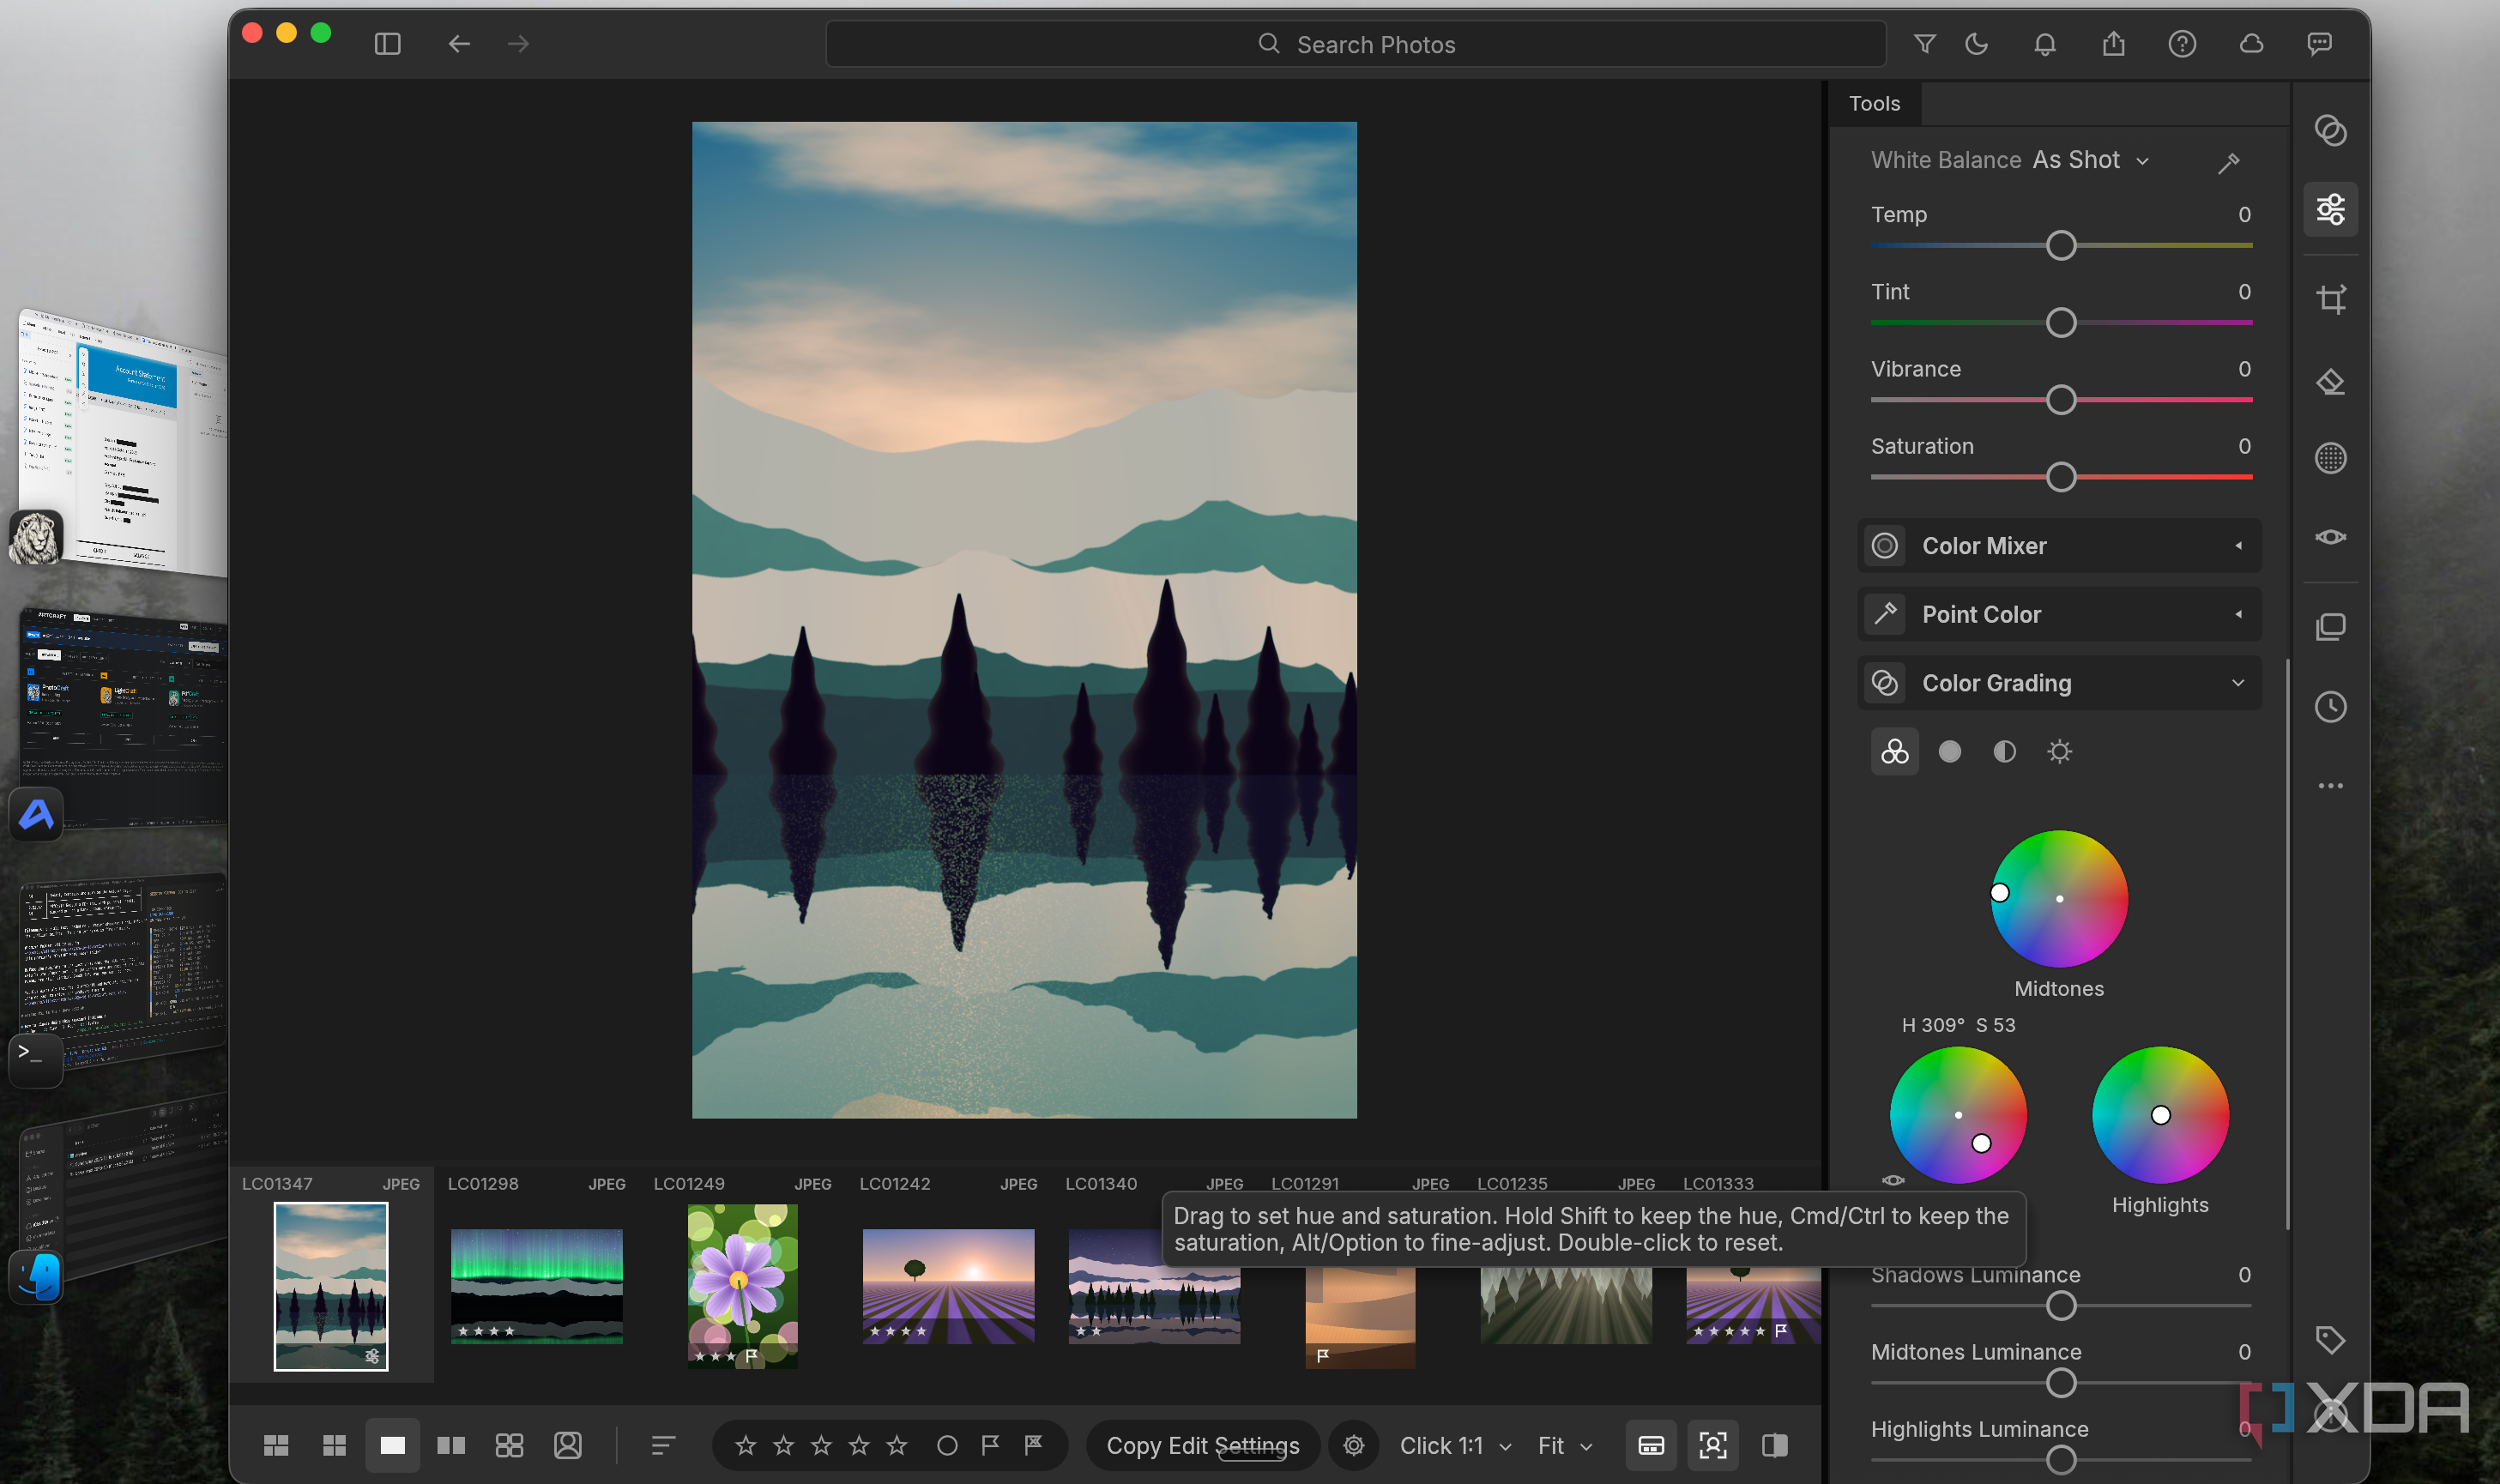Open settings gear beside Copy Edit Settings
Screen dimensions: 2500x1484
(1353, 1445)
